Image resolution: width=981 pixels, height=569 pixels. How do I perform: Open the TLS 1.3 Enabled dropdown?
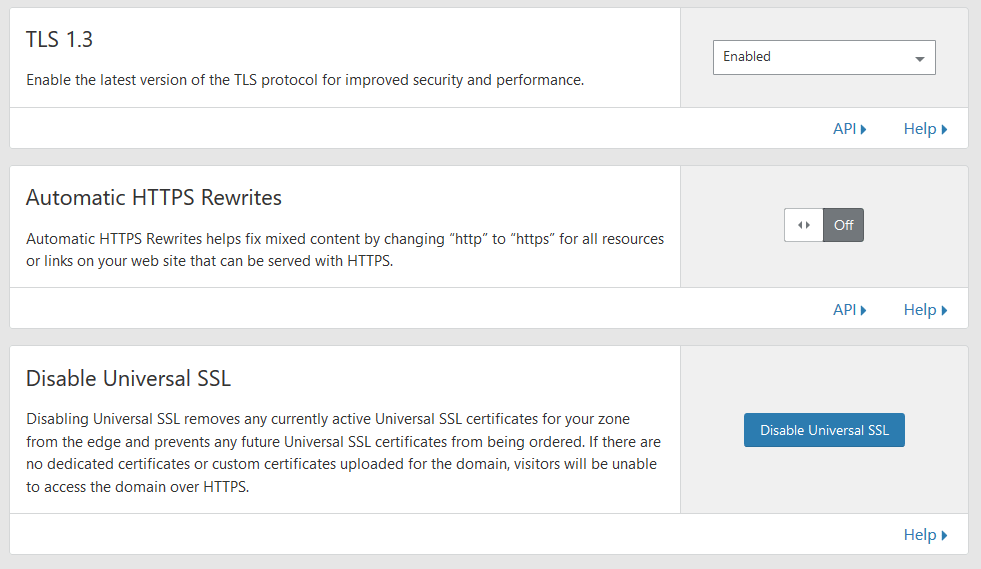(x=824, y=58)
